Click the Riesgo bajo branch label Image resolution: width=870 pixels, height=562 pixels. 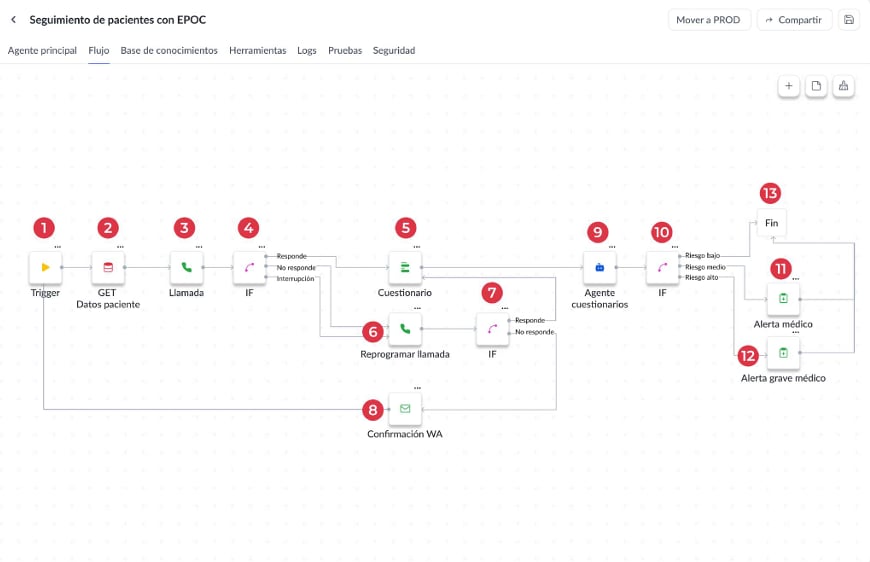click(702, 256)
